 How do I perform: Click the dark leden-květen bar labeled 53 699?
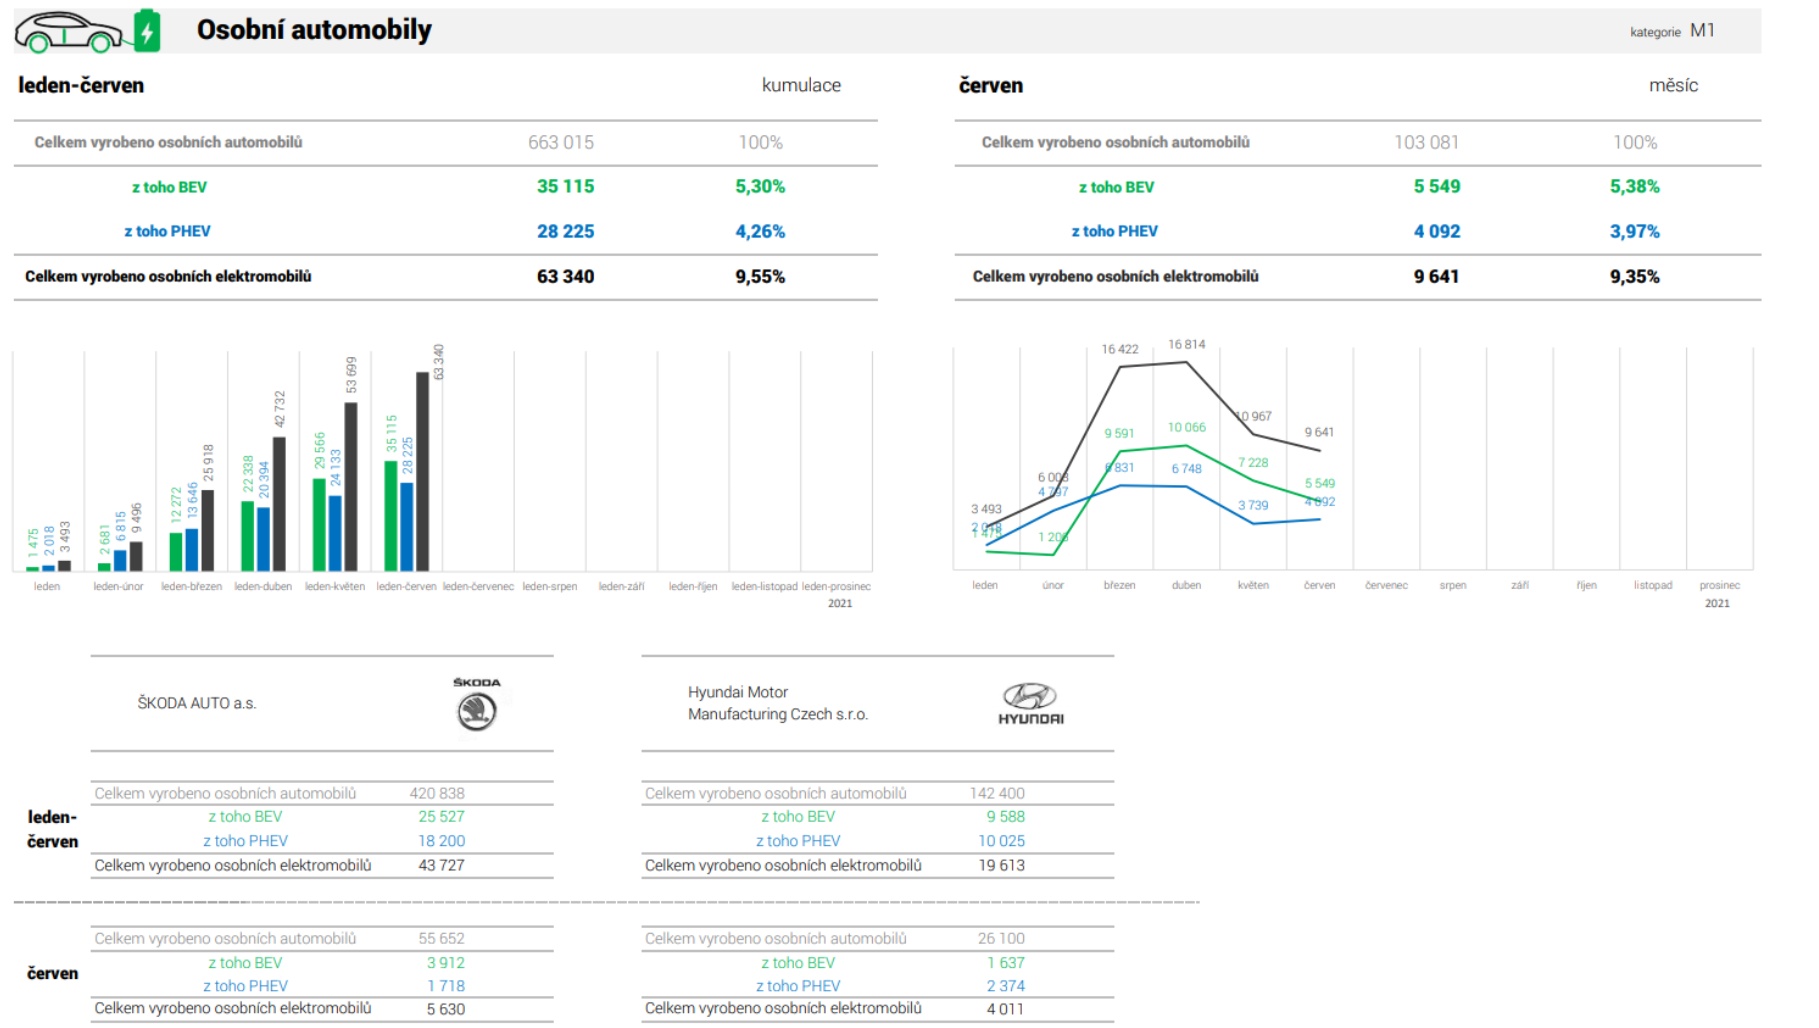(x=351, y=487)
